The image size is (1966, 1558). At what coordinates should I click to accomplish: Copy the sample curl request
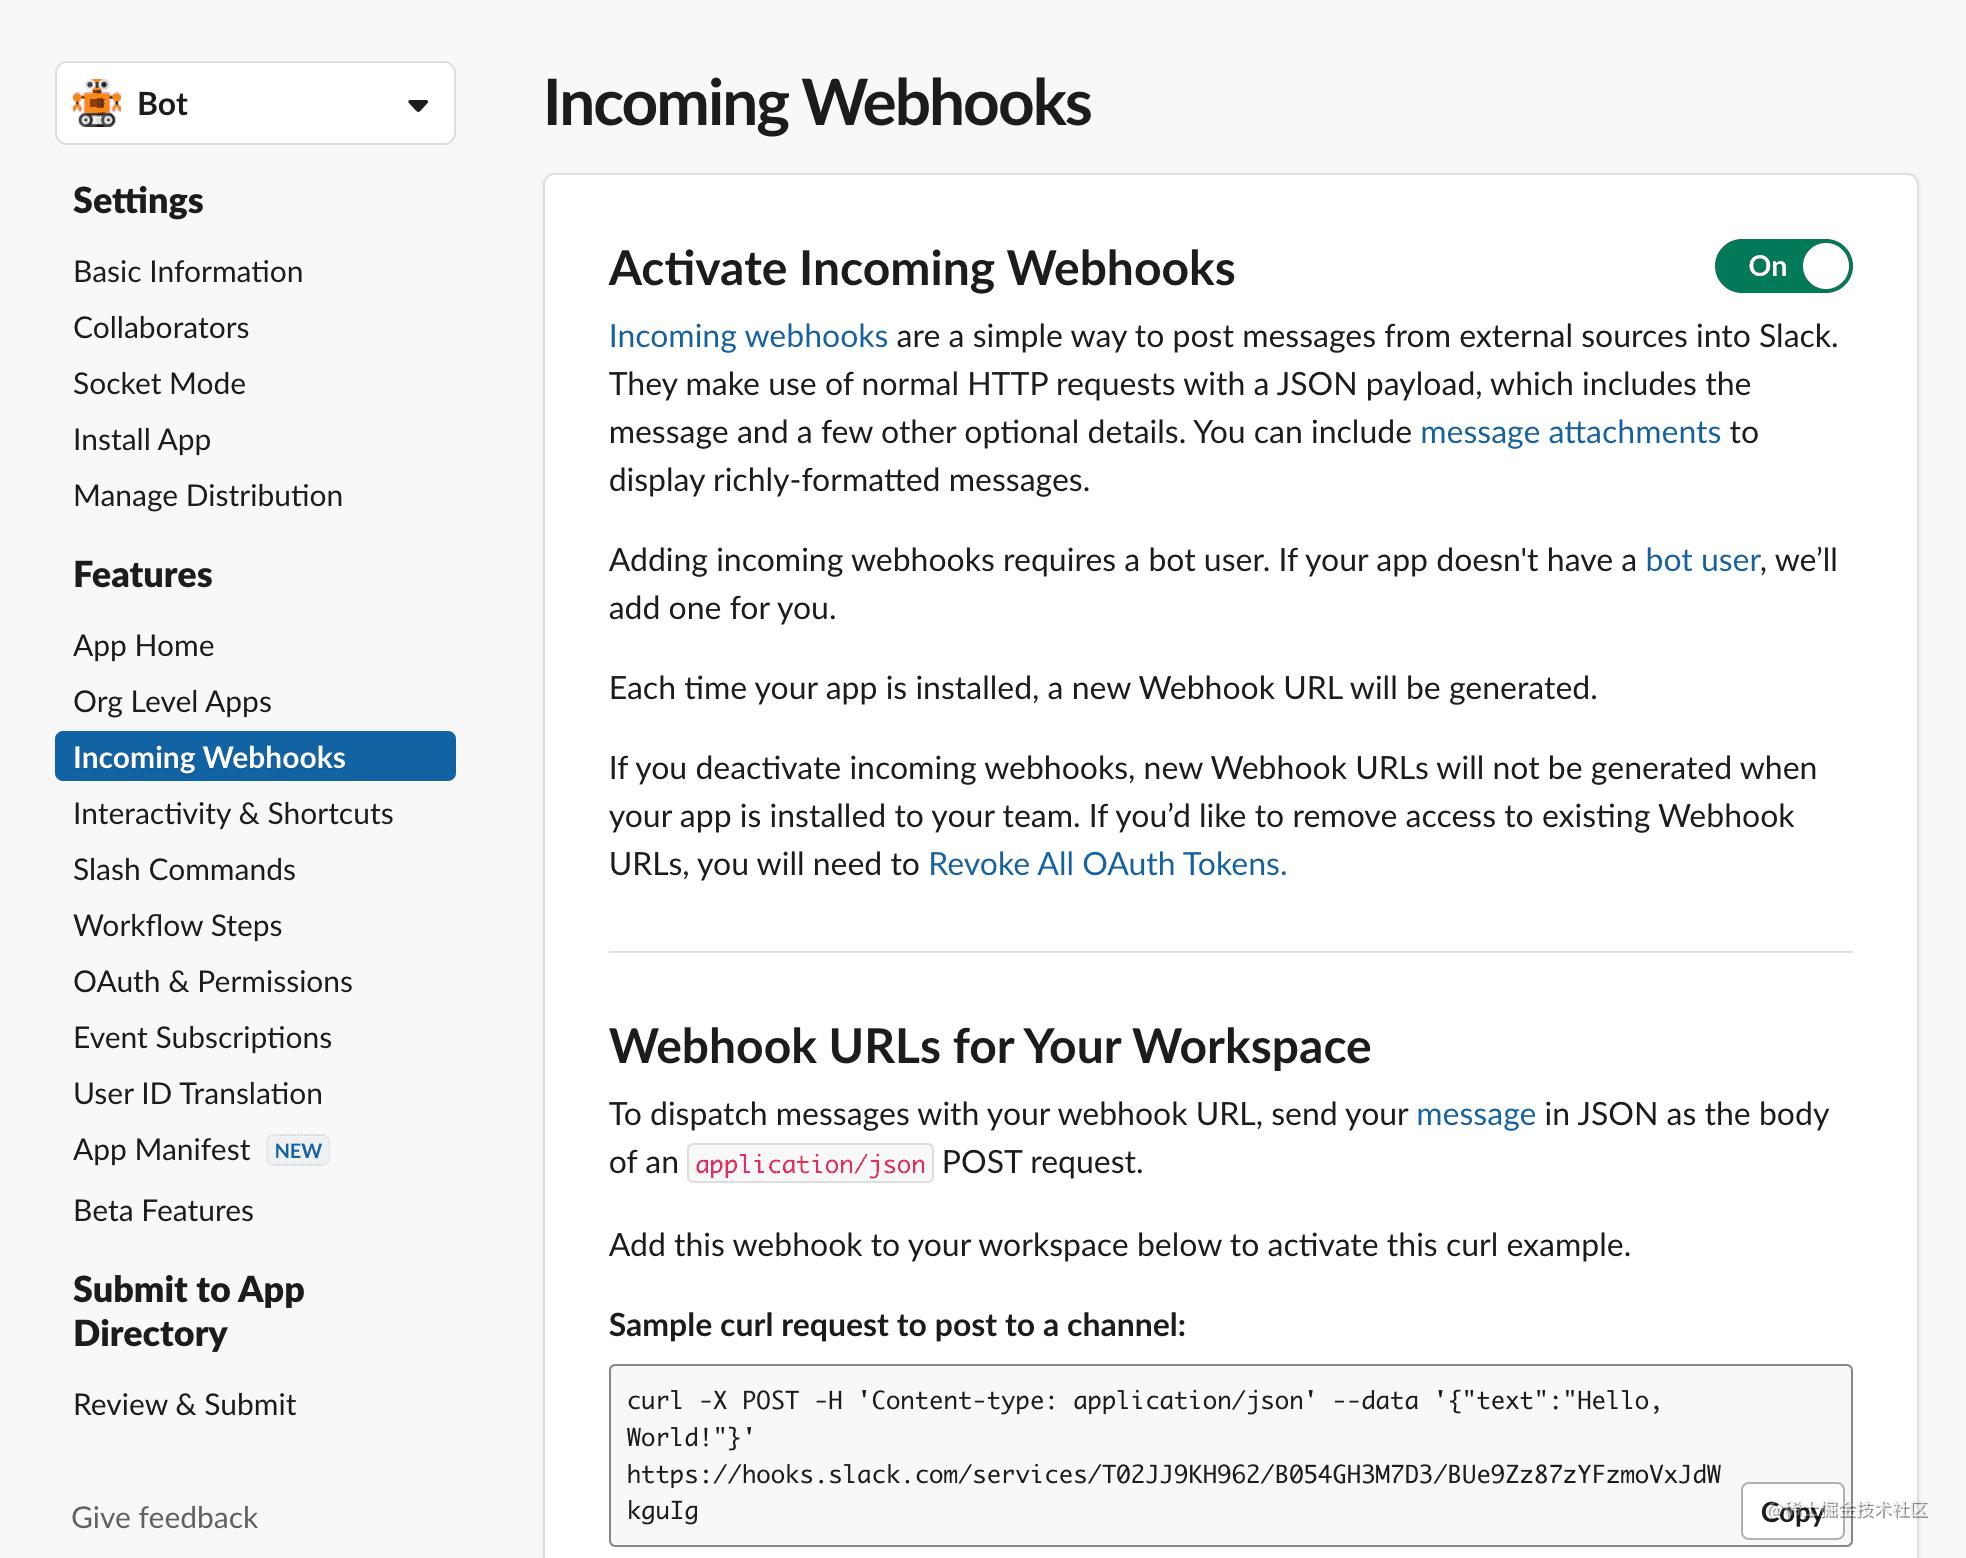pos(1792,1511)
